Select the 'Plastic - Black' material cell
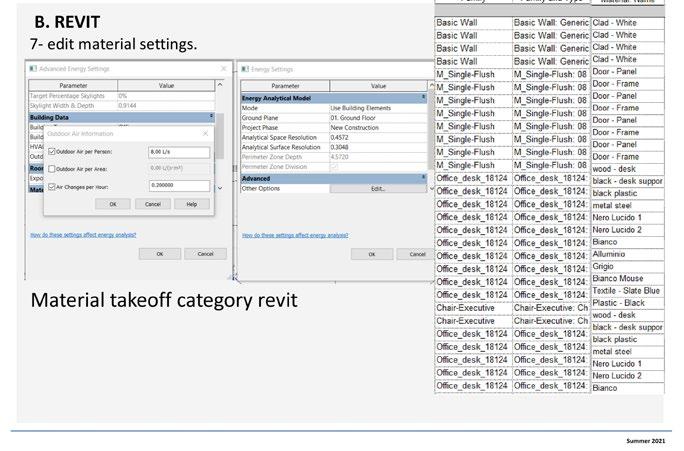The width and height of the screenshot is (684, 451). pos(627,303)
